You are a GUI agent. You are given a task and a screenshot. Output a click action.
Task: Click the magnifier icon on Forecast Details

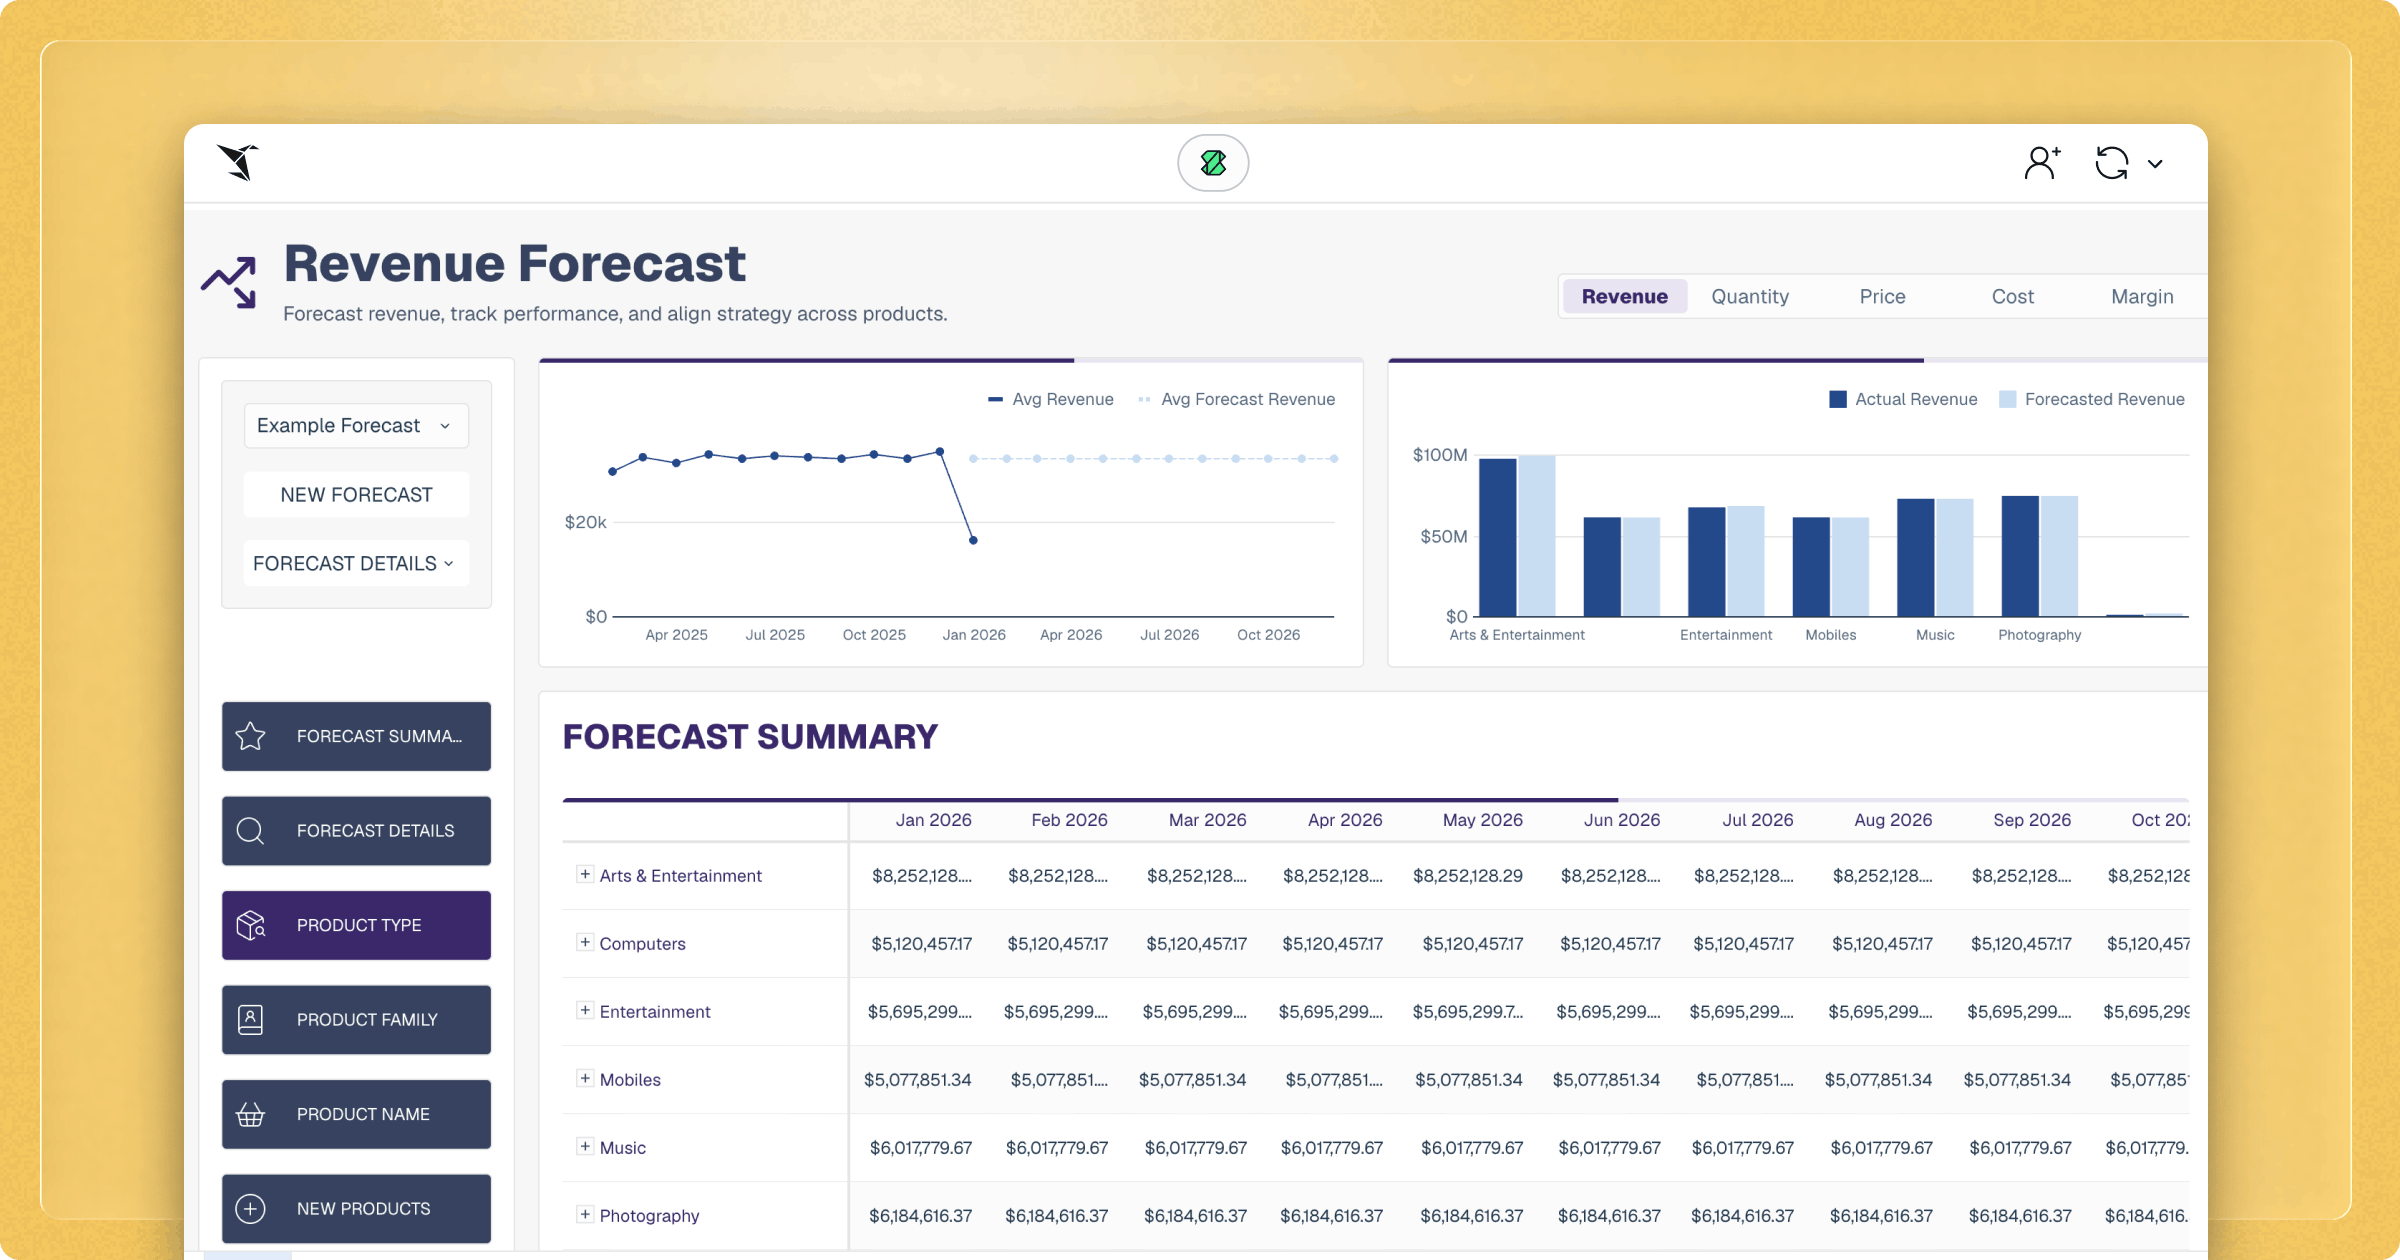point(249,830)
